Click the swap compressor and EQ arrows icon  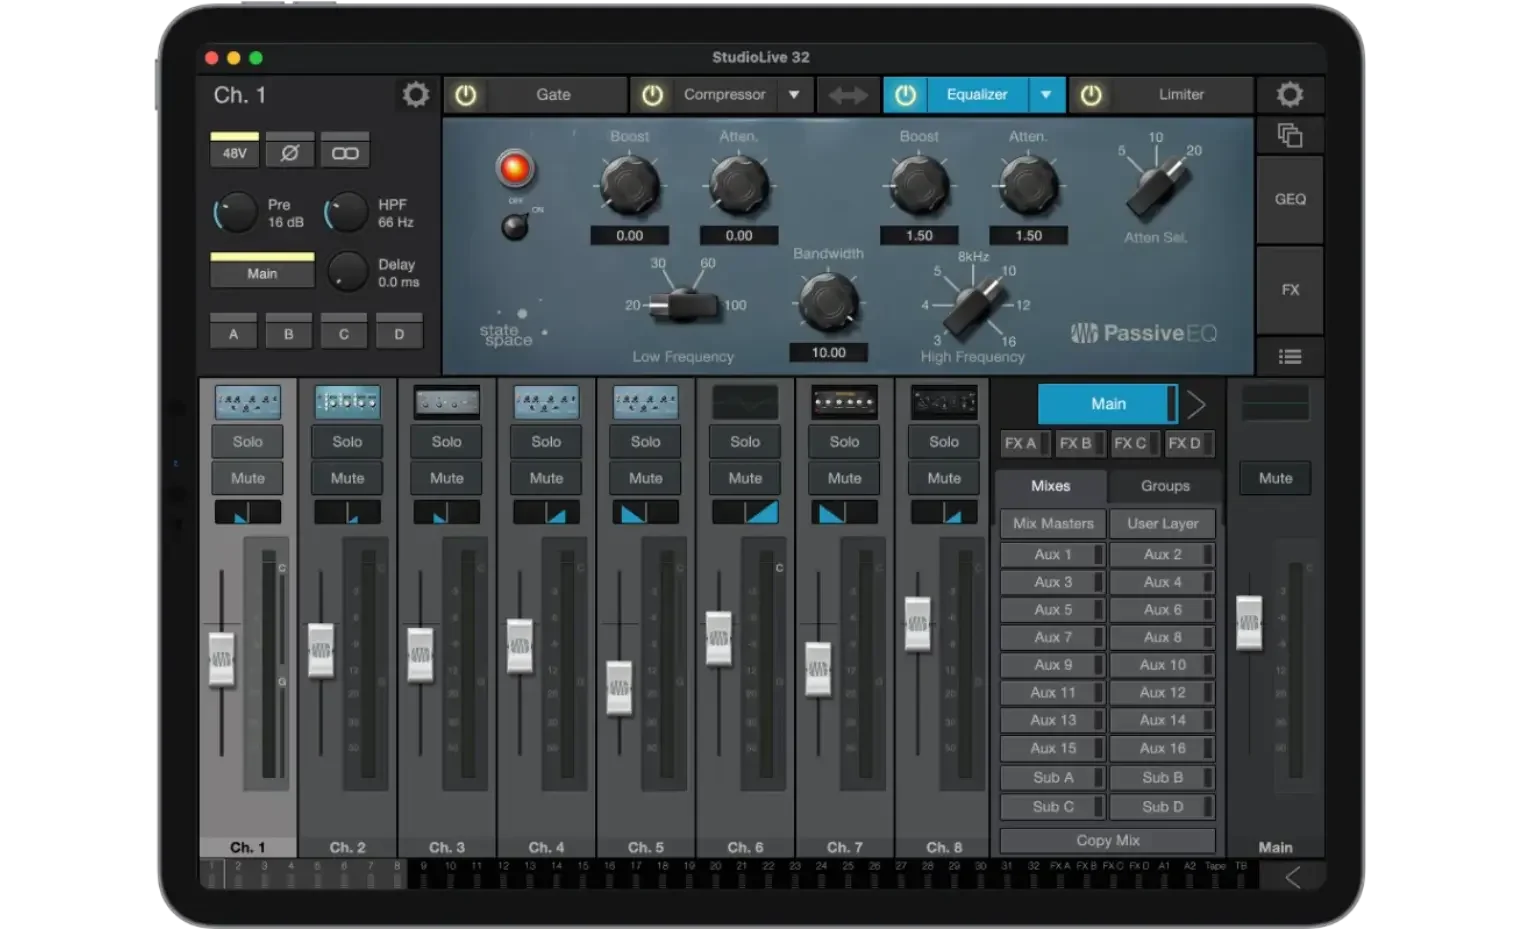(848, 95)
